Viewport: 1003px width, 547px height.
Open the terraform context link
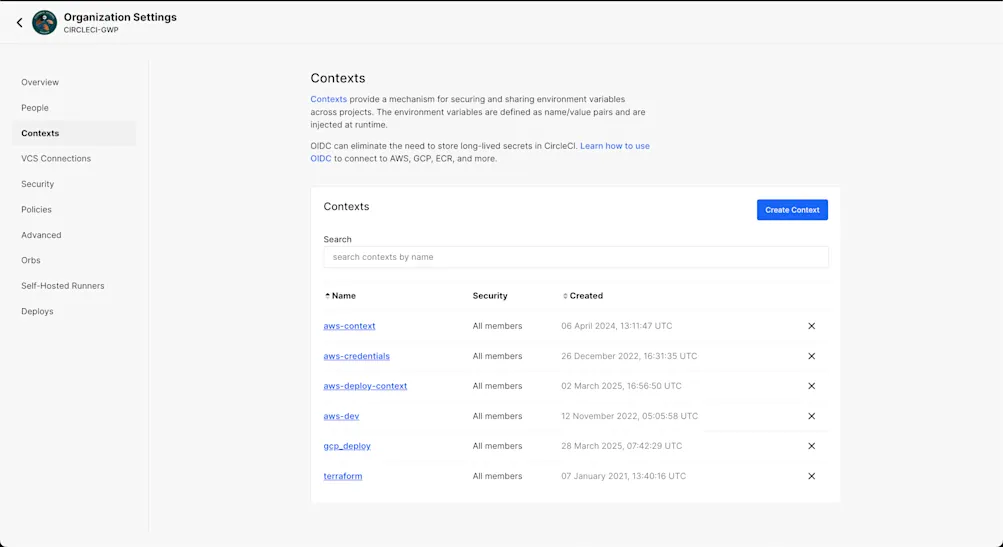click(x=343, y=476)
